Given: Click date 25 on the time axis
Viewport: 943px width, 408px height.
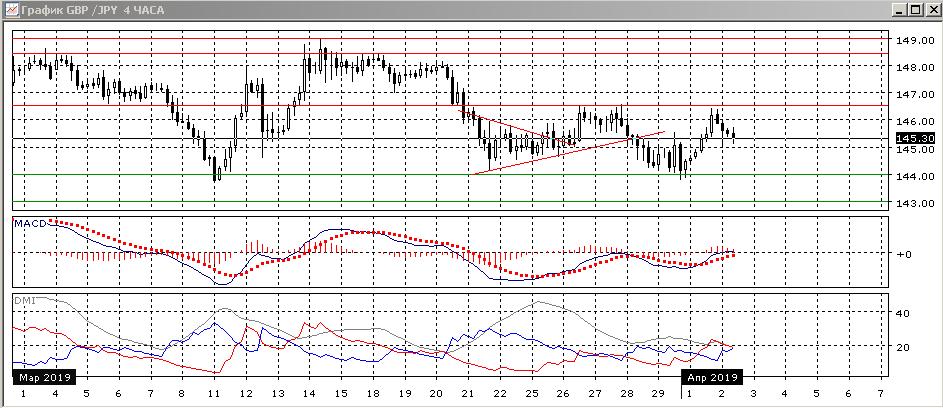Looking at the screenshot, I should 531,395.
